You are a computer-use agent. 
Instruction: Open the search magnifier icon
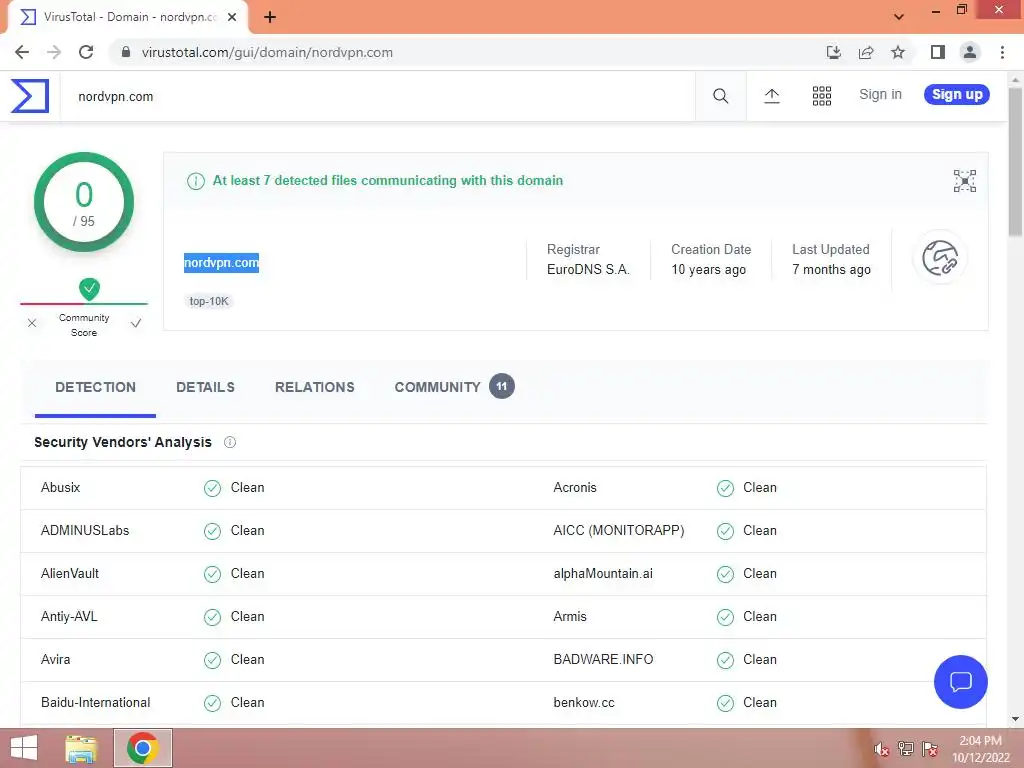coord(720,96)
